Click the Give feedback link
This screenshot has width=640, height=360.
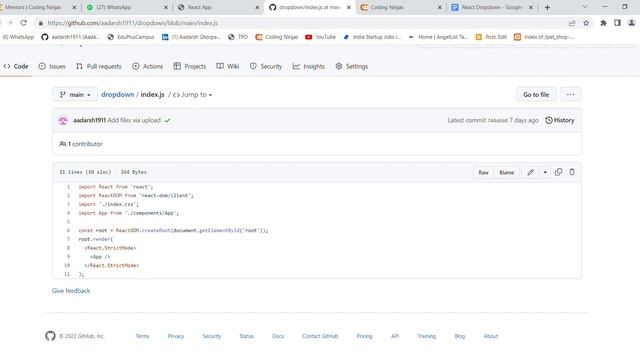[71, 291]
